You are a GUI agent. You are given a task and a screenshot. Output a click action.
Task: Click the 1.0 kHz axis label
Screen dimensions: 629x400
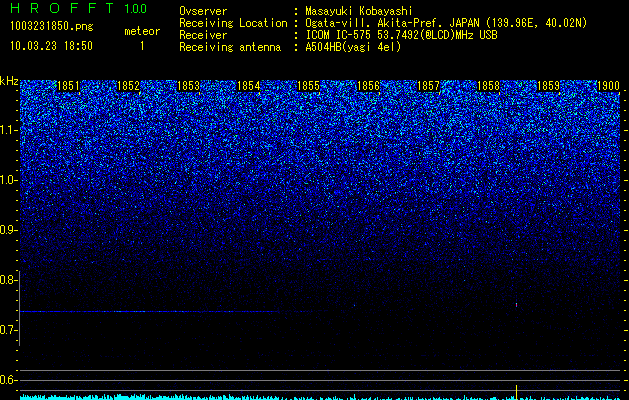(x=9, y=180)
